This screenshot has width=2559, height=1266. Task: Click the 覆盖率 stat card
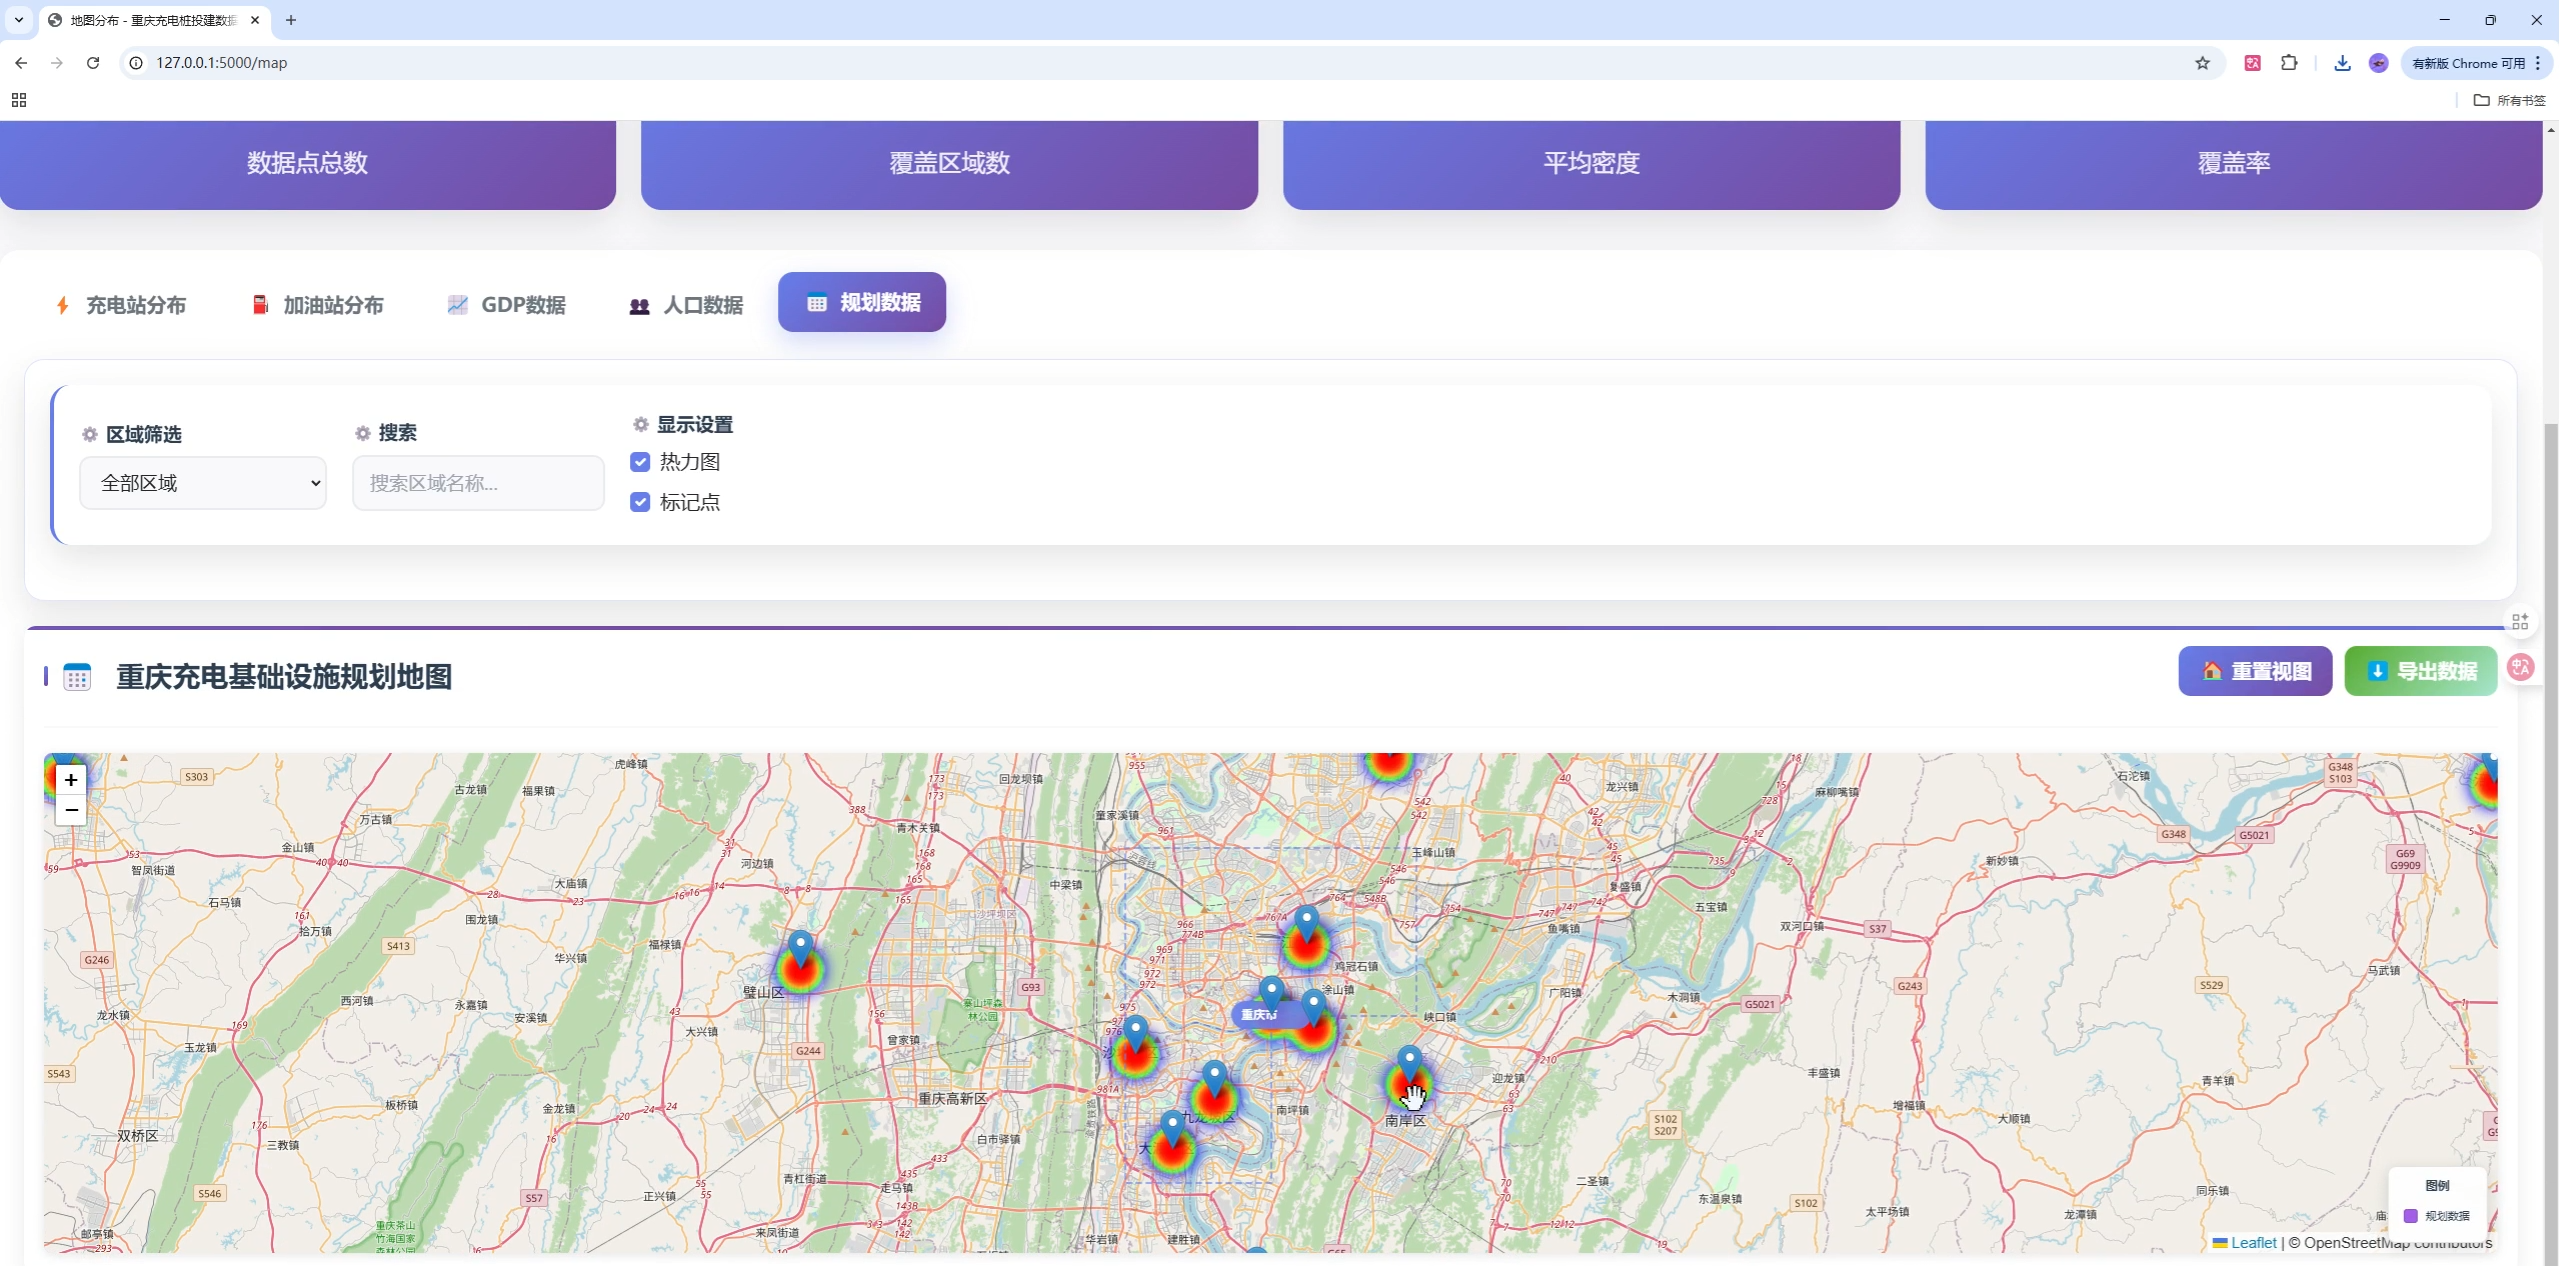point(2233,163)
